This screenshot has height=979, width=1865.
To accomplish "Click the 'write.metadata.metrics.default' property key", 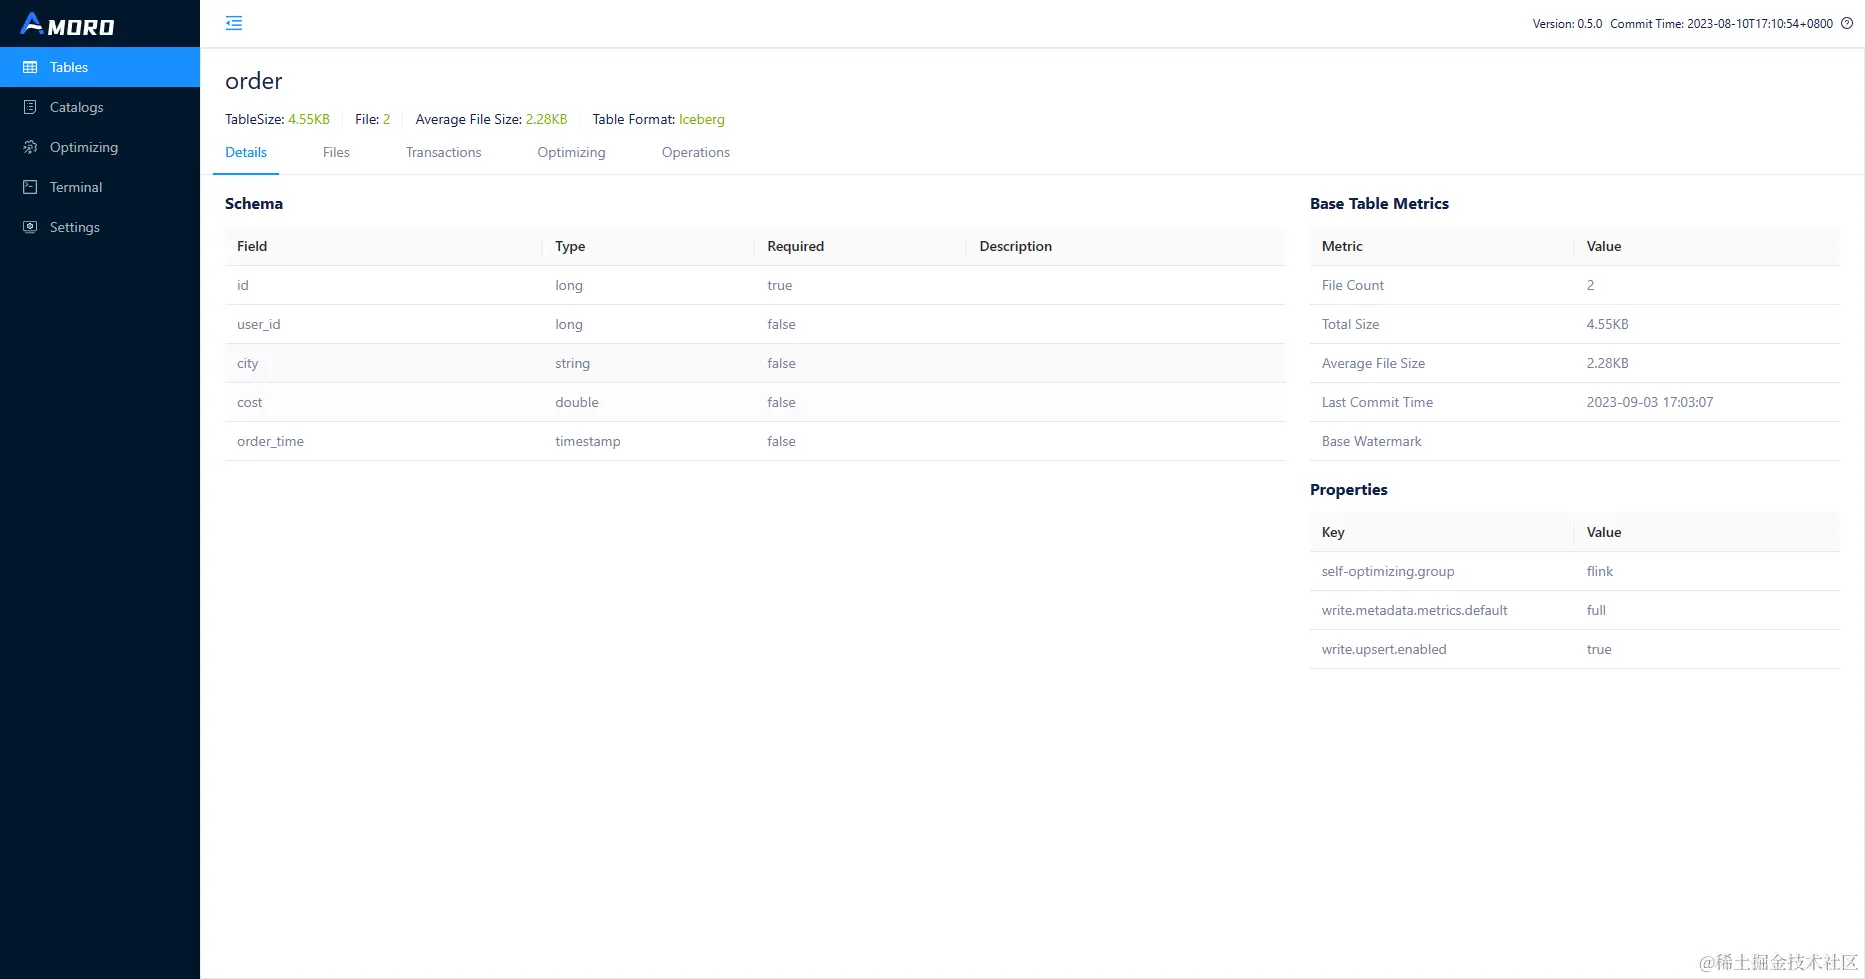I will (x=1414, y=610).
